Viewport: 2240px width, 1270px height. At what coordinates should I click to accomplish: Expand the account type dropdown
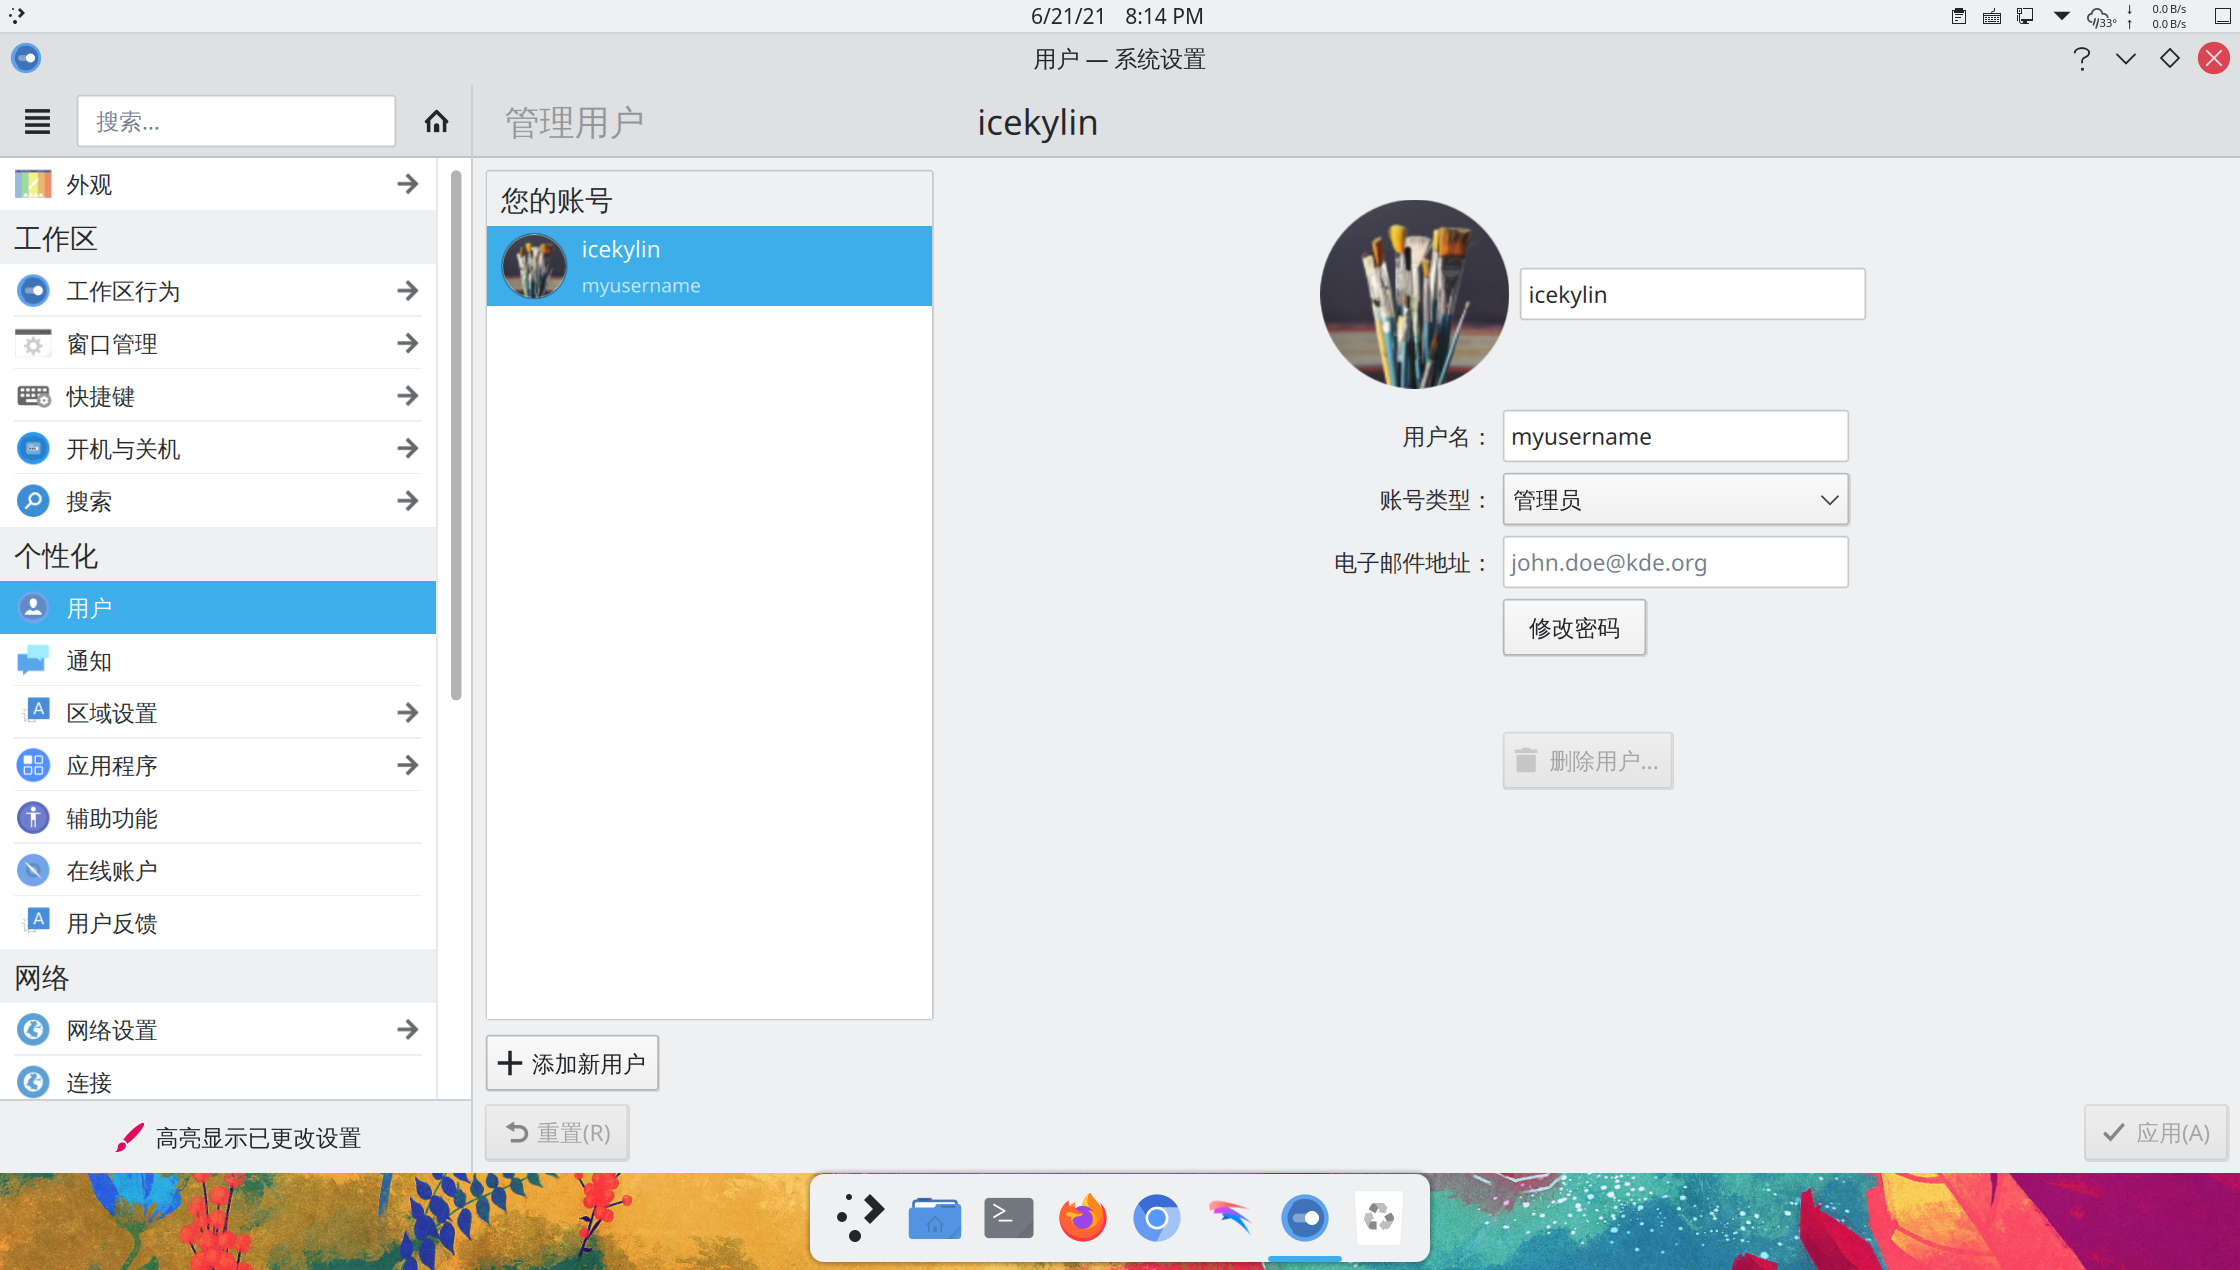point(1675,499)
